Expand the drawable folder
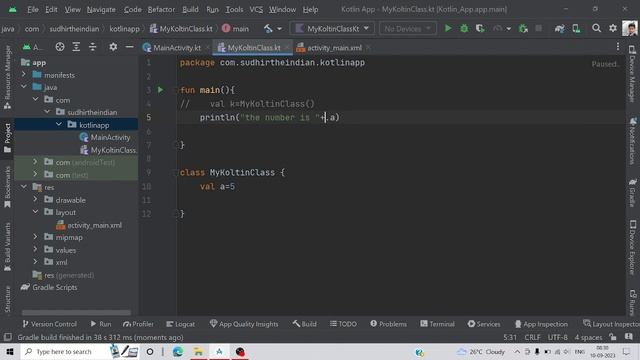Screen dimensions: 640x360 pos(35,199)
